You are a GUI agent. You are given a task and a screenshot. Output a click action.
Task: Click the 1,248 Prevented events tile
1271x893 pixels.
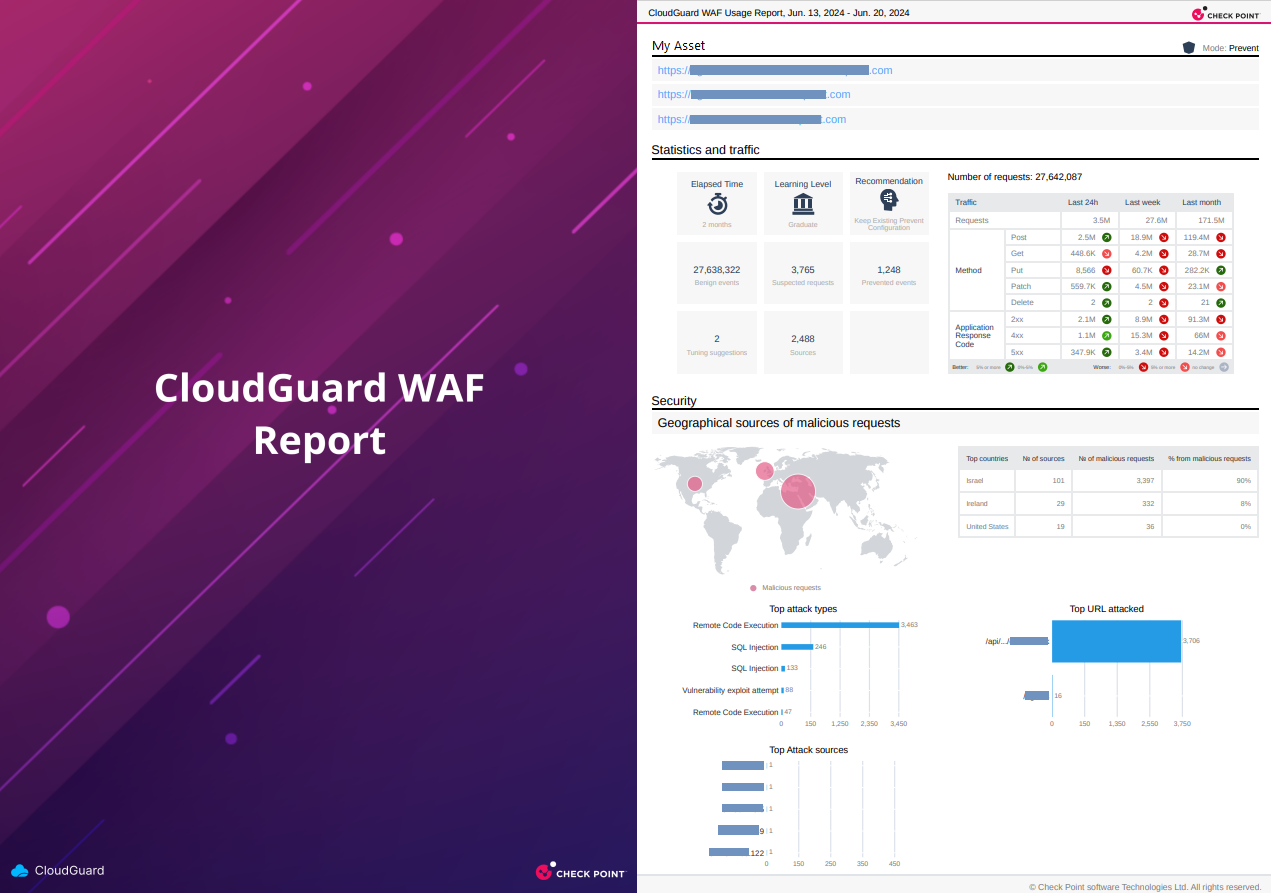click(x=889, y=274)
